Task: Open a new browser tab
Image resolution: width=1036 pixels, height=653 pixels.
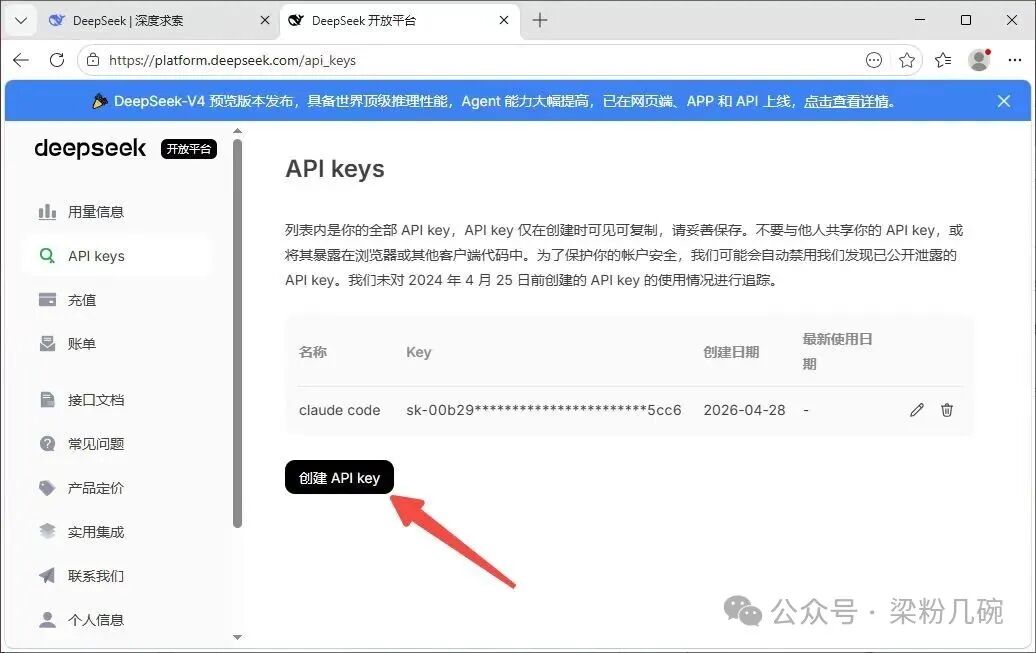Action: [x=540, y=20]
